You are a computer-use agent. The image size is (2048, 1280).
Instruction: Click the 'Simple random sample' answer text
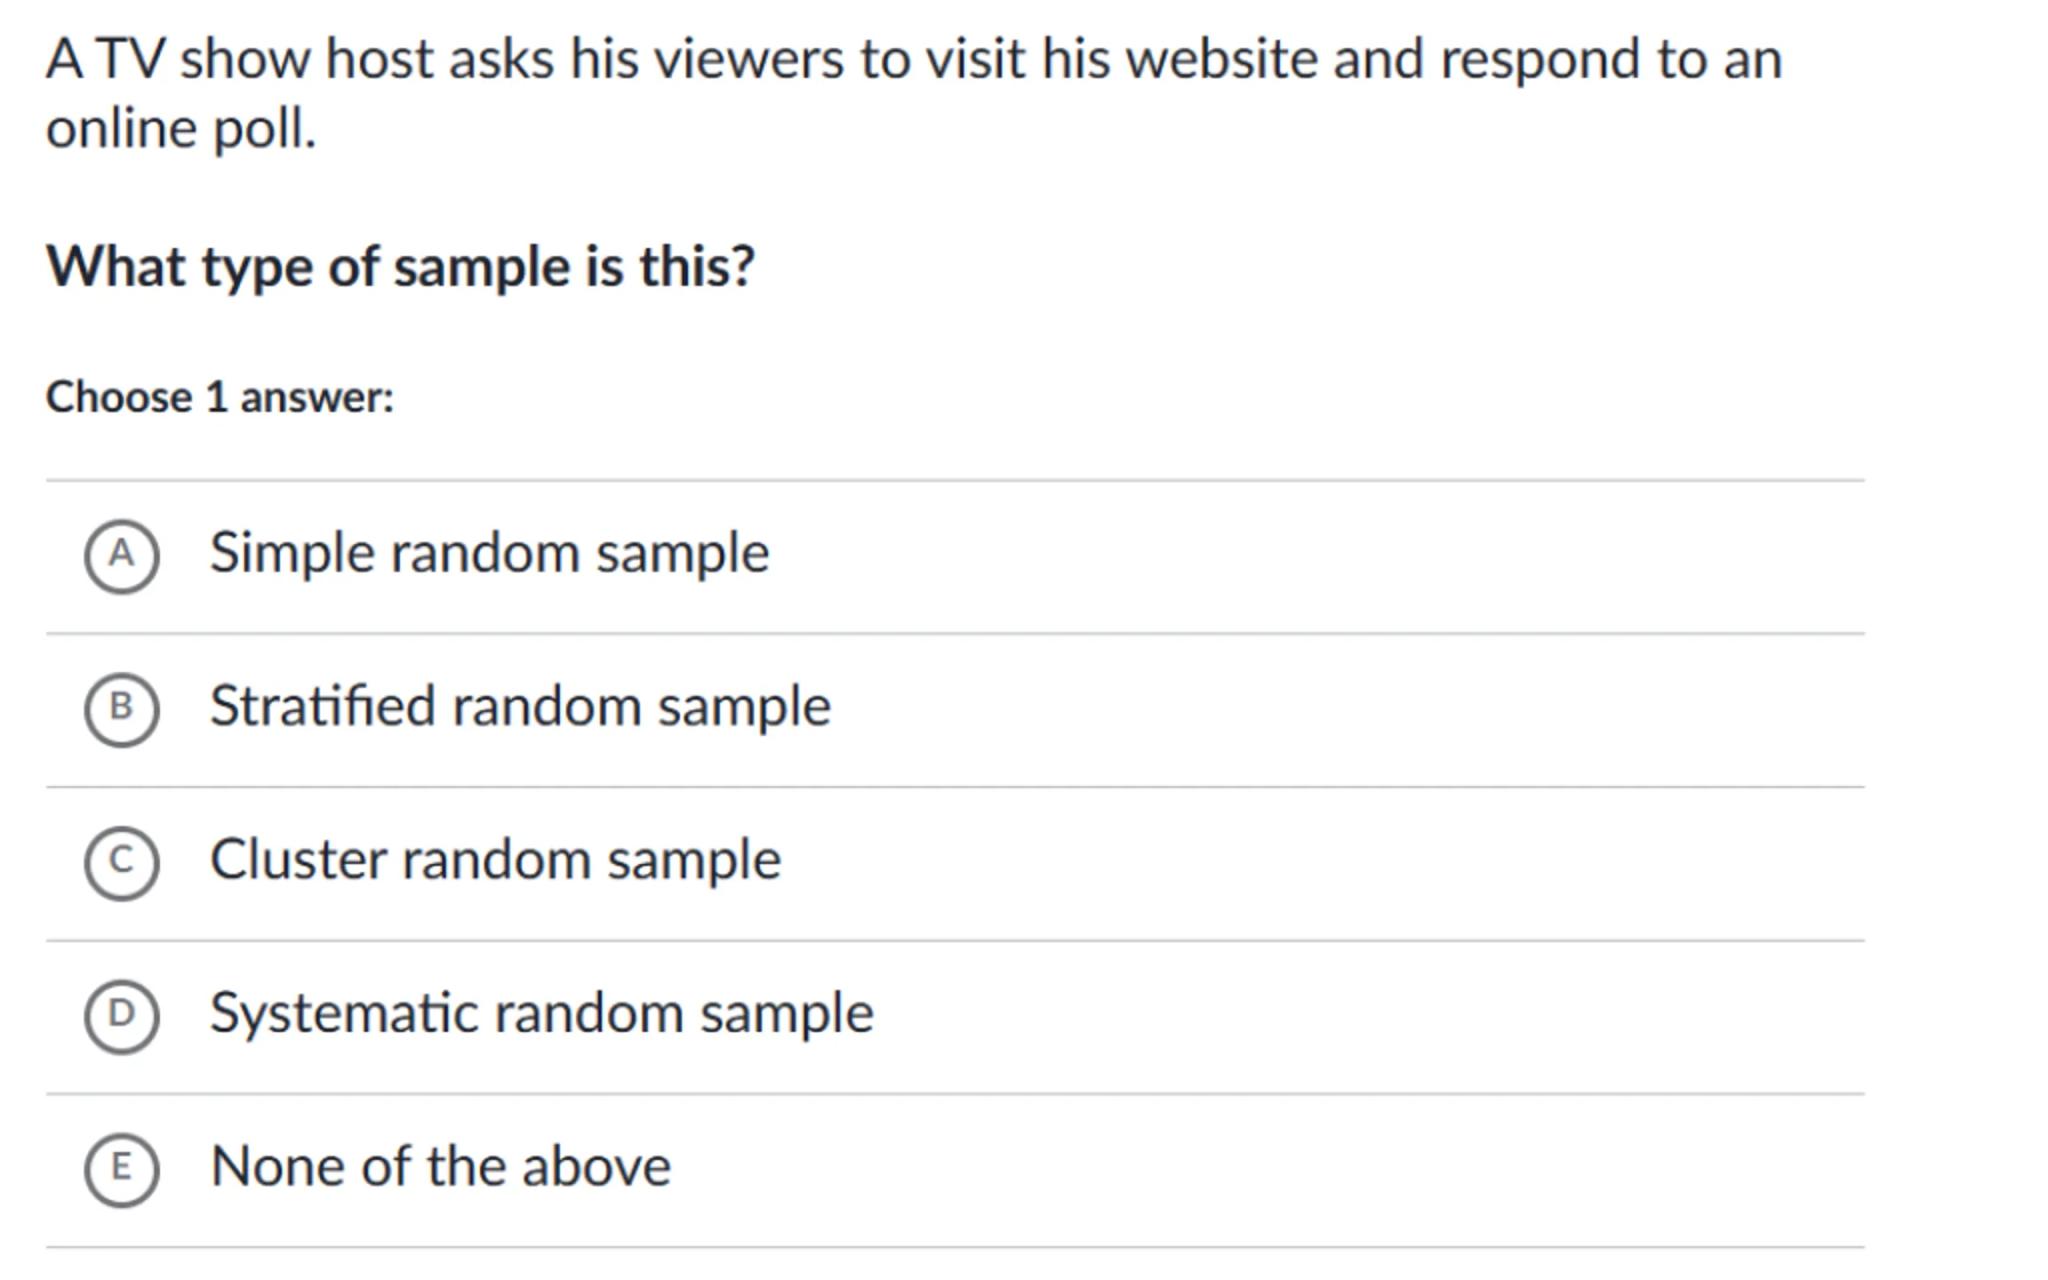(x=489, y=553)
